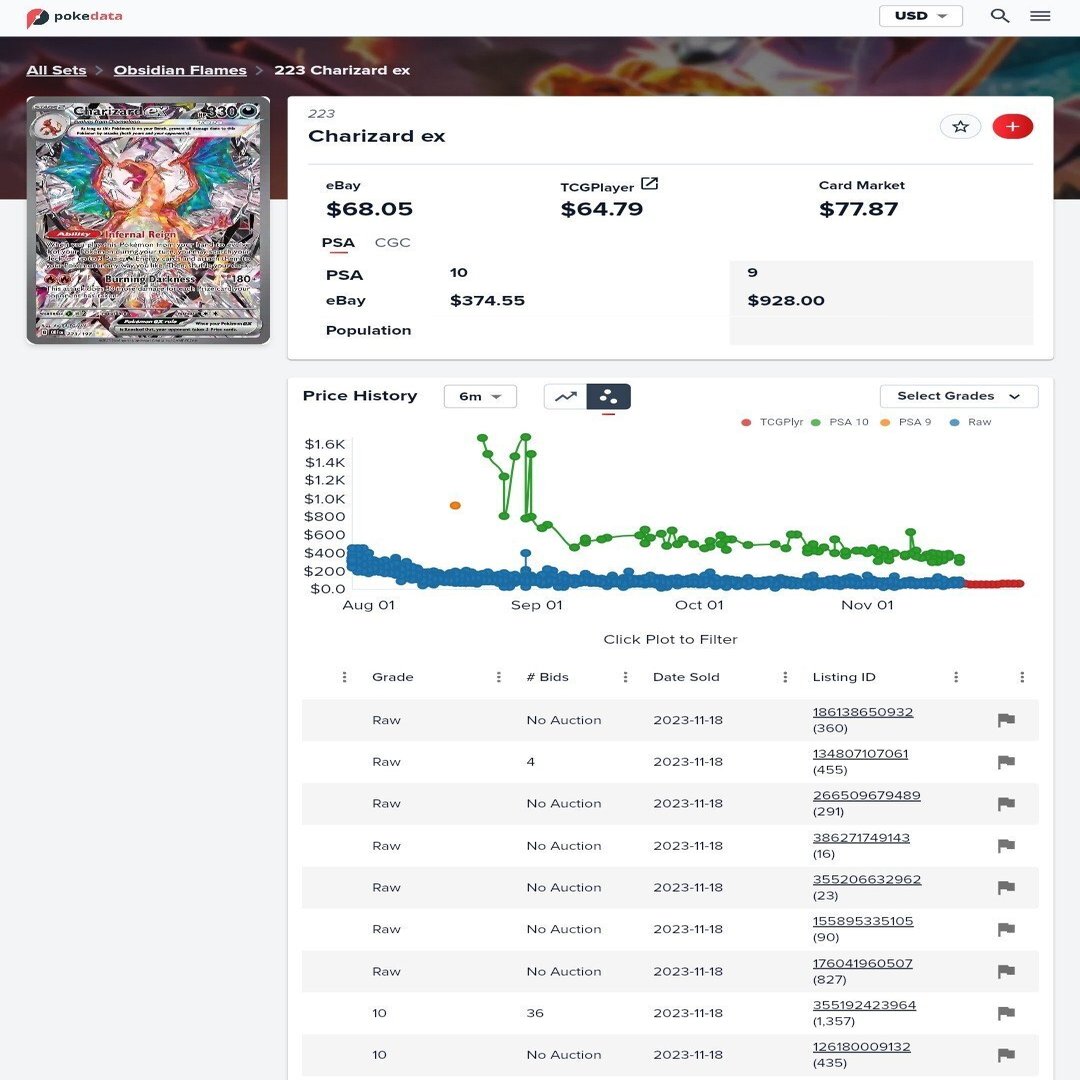
Task: Switch to scatter plot view icon
Action: pyautogui.click(x=608, y=397)
